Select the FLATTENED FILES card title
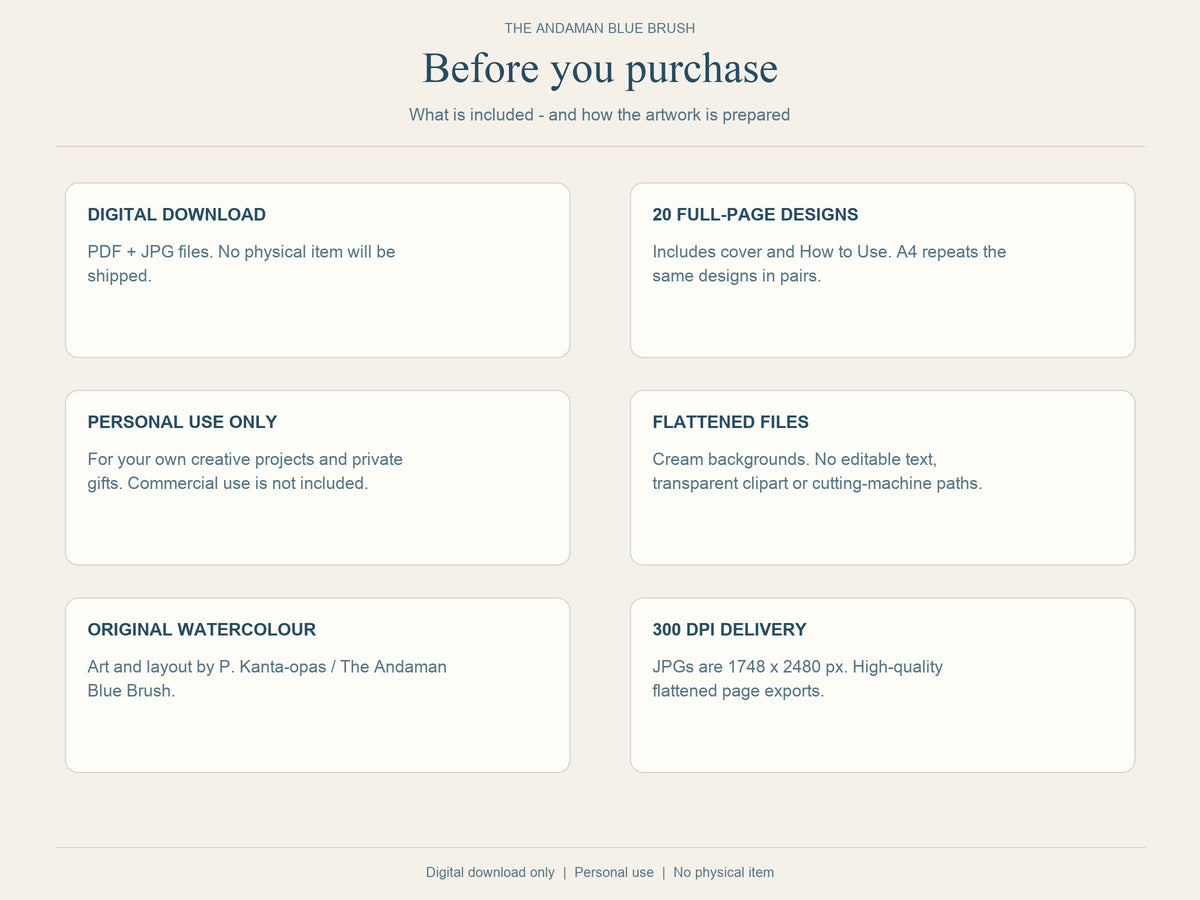This screenshot has height=900, width=1200. click(730, 422)
